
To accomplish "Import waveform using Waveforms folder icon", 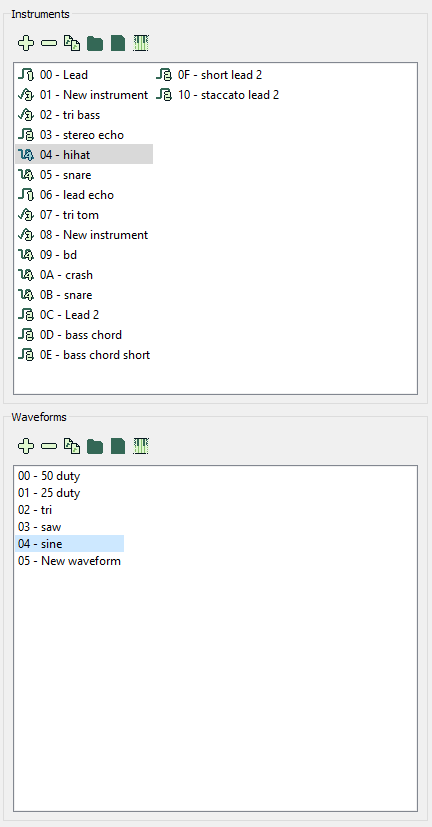I will click(95, 446).
